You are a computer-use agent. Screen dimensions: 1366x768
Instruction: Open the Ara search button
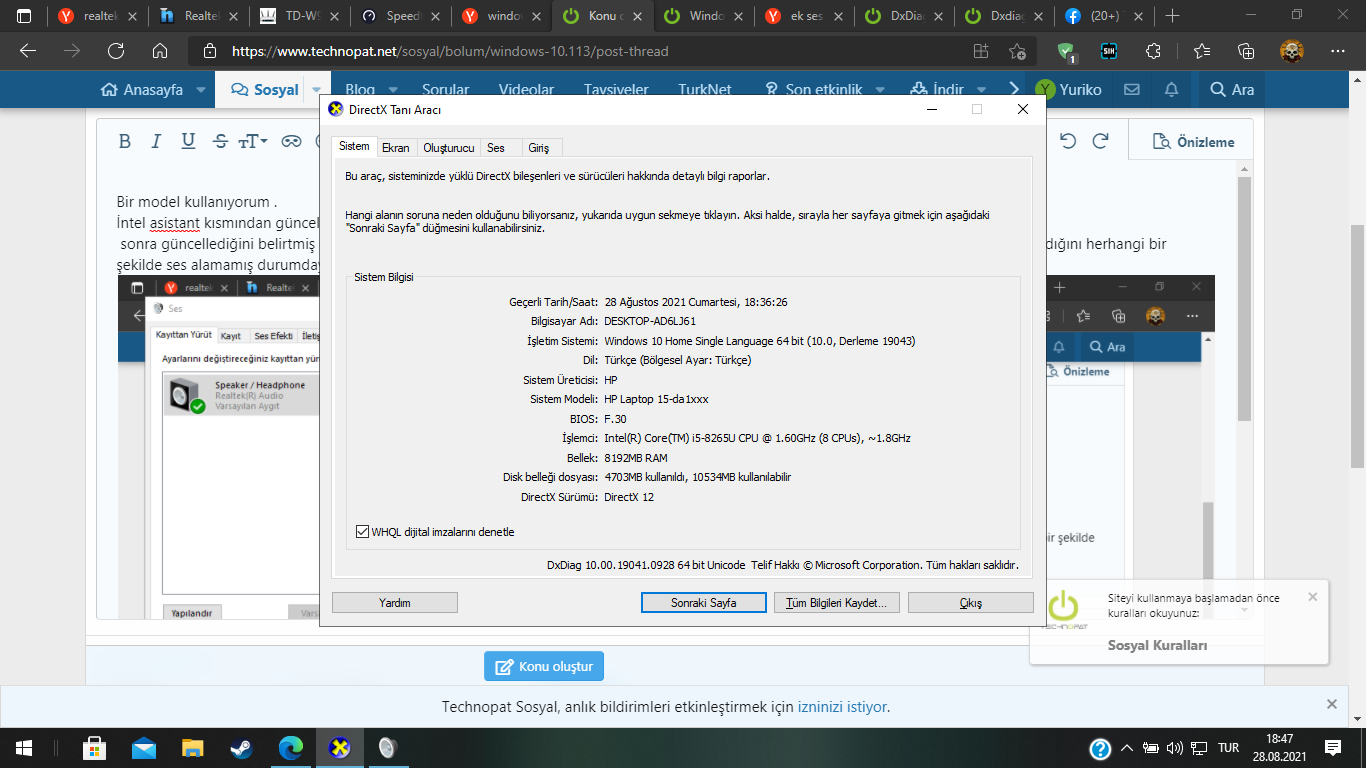point(1232,89)
